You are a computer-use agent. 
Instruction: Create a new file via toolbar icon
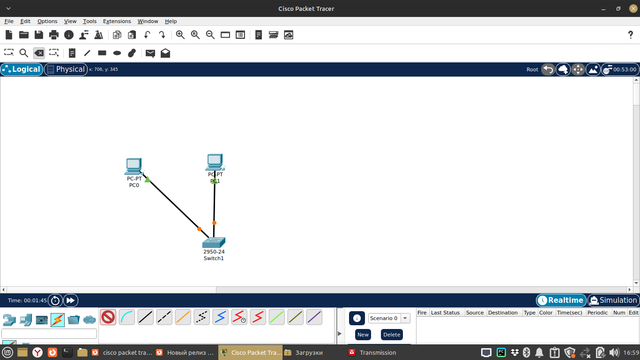[9, 35]
